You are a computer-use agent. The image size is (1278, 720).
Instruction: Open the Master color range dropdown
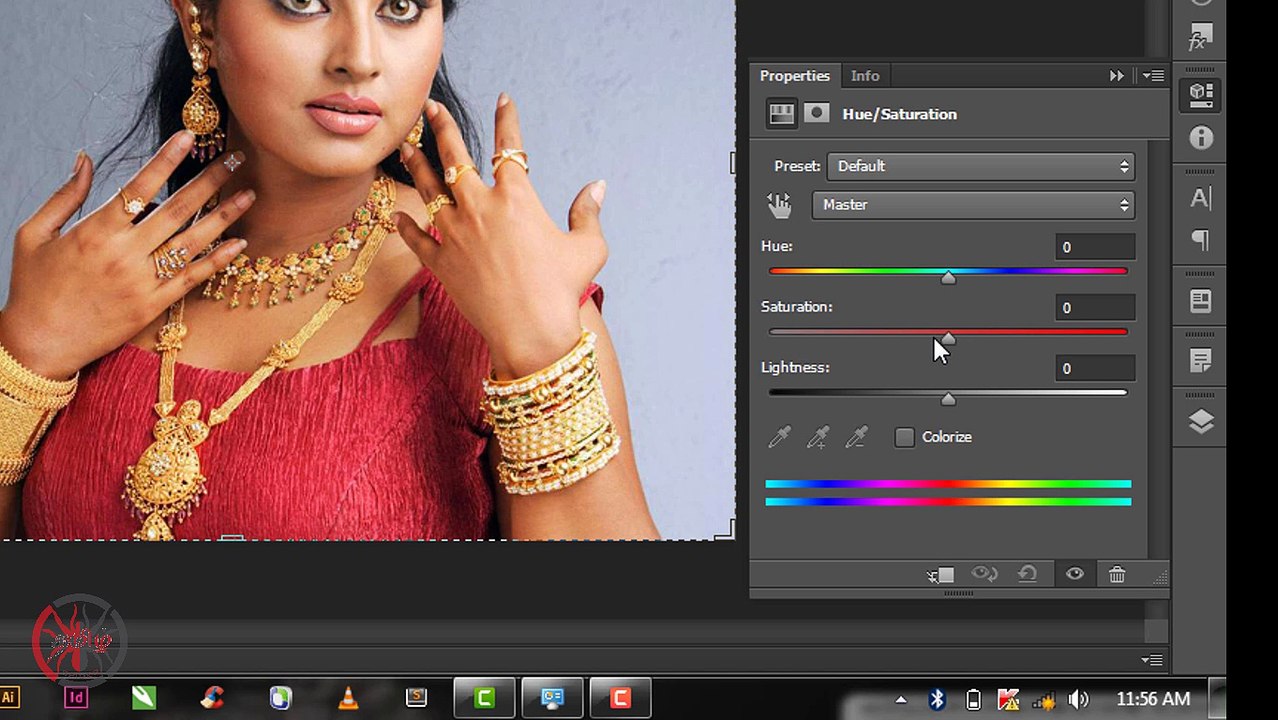click(973, 204)
